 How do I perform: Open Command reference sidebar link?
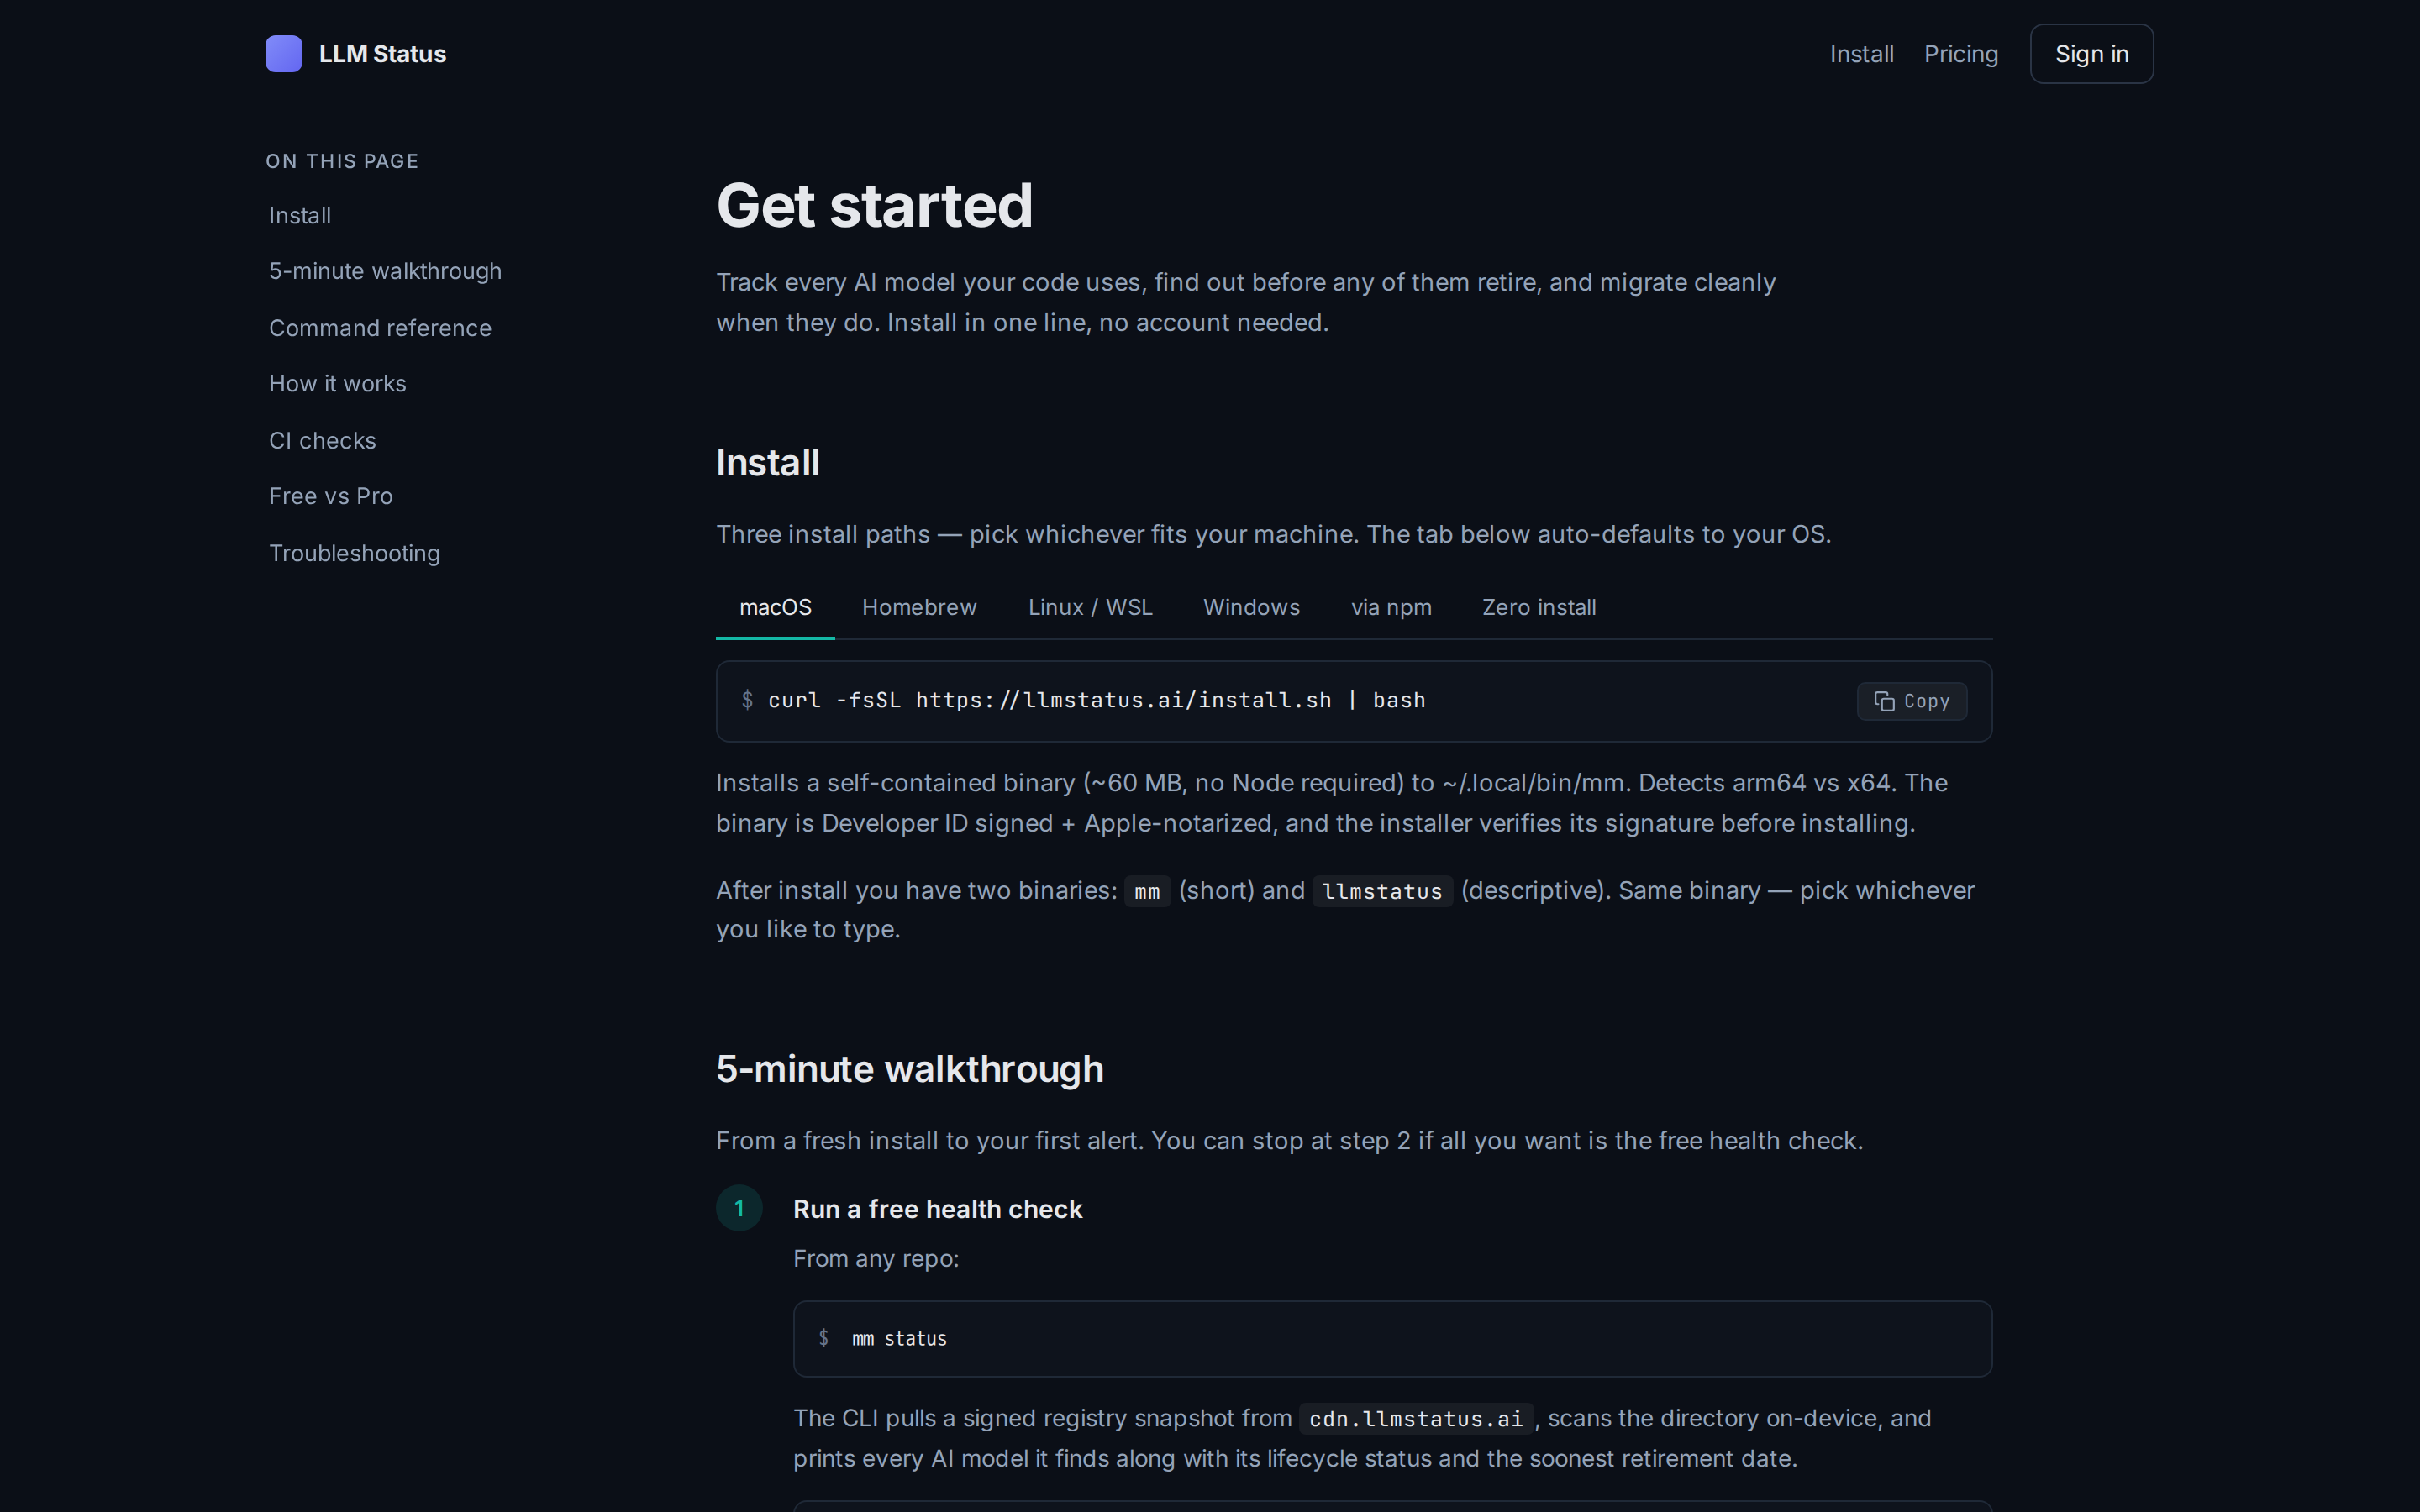point(380,328)
